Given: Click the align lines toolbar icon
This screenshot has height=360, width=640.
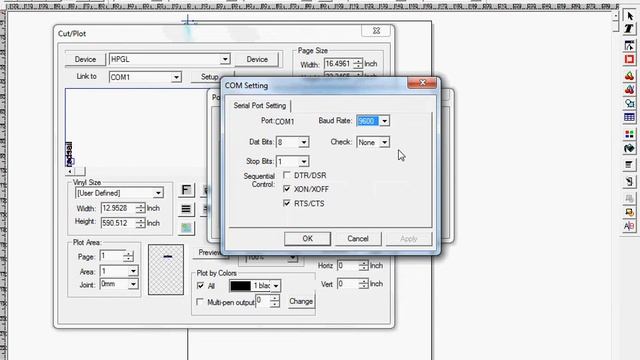Looking at the screenshot, I should tap(629, 165).
